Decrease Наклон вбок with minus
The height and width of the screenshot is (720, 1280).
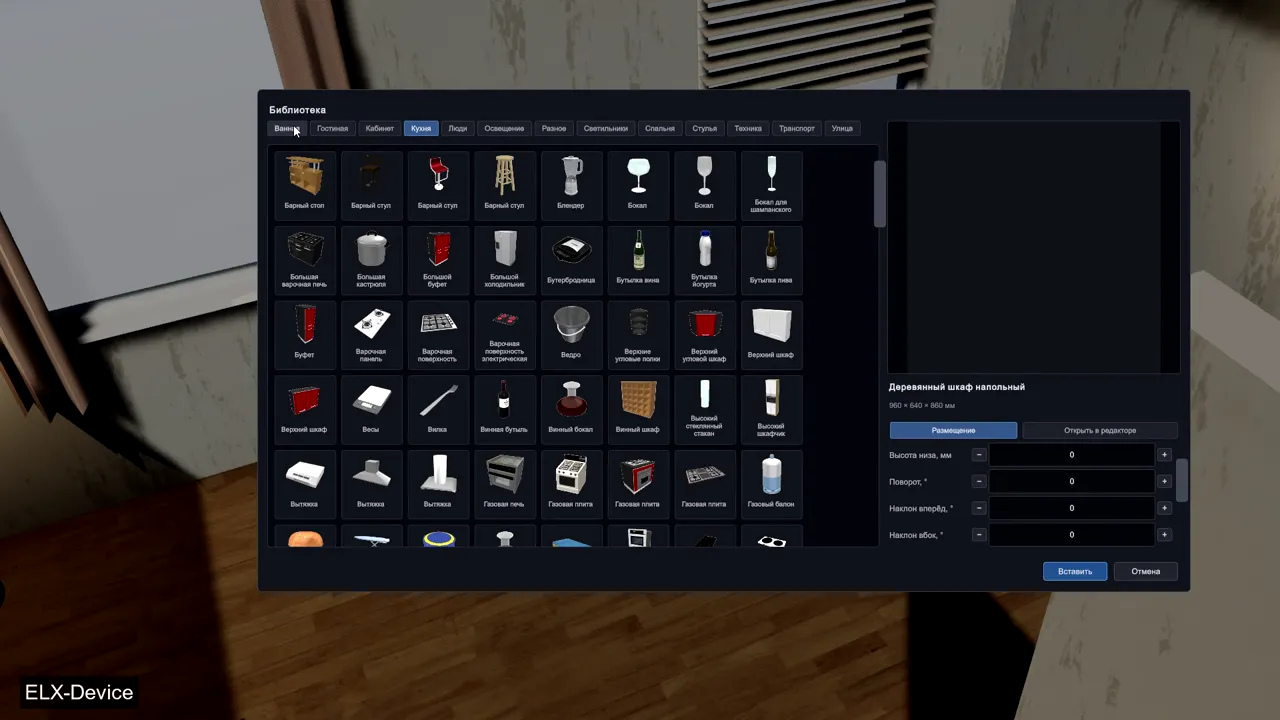point(979,535)
